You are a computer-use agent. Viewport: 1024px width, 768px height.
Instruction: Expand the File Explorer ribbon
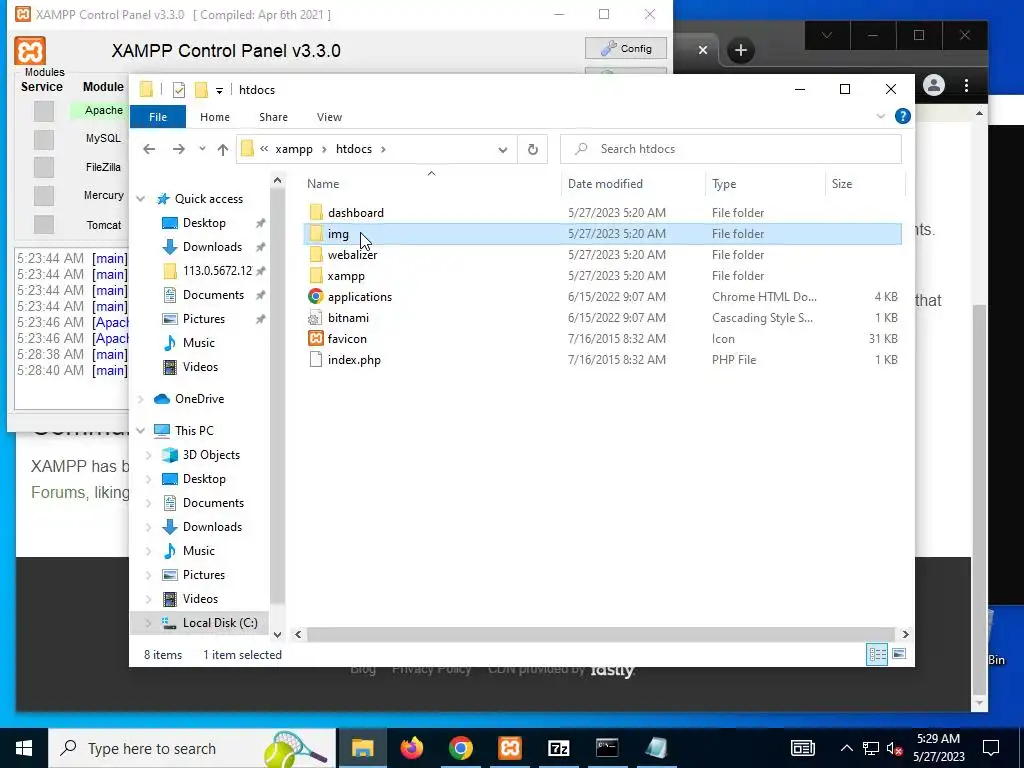(880, 116)
